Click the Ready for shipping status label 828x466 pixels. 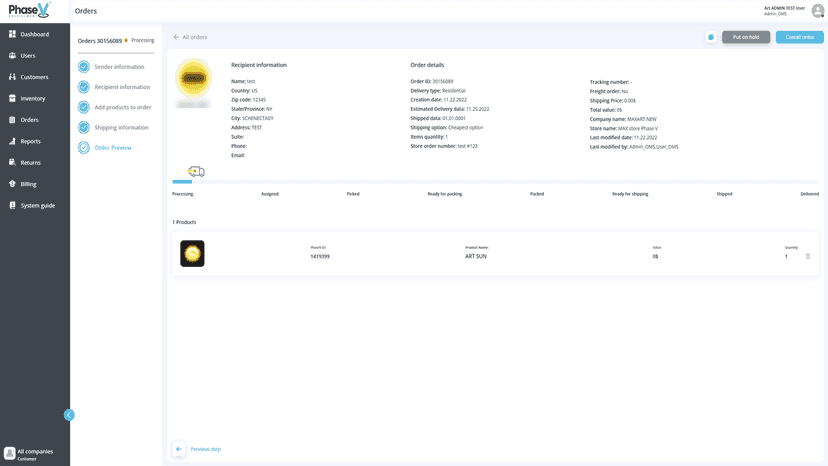(x=630, y=194)
